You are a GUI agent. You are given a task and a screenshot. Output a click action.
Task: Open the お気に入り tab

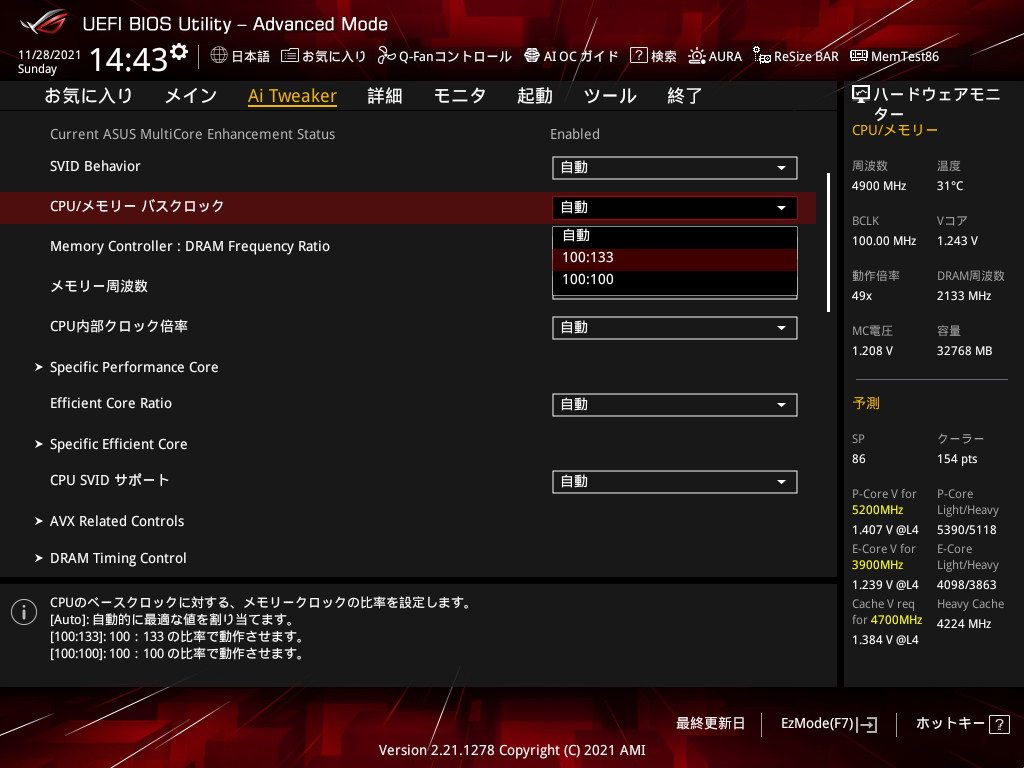(89, 96)
